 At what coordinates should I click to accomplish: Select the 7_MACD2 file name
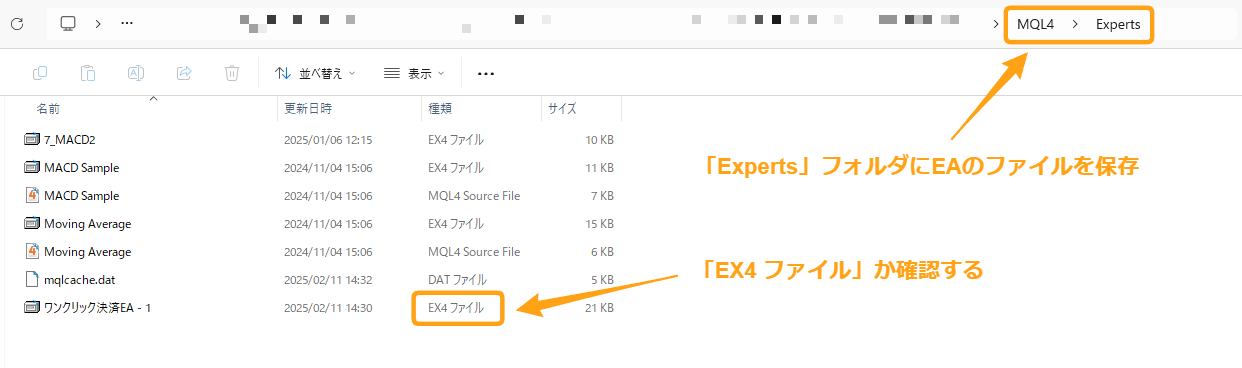click(69, 140)
